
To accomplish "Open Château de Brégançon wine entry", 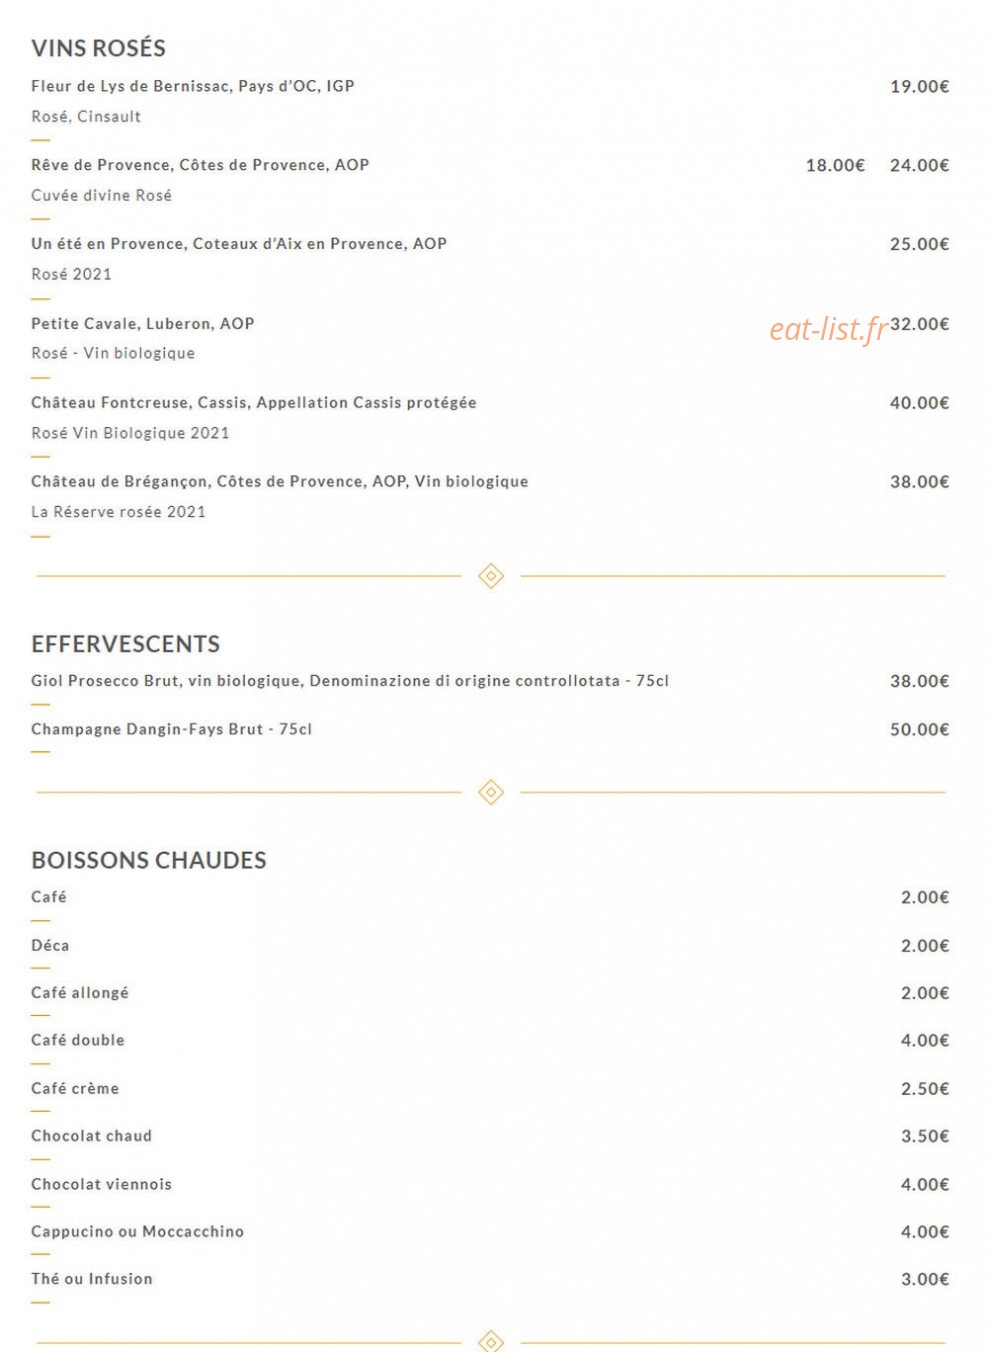I will 280,481.
